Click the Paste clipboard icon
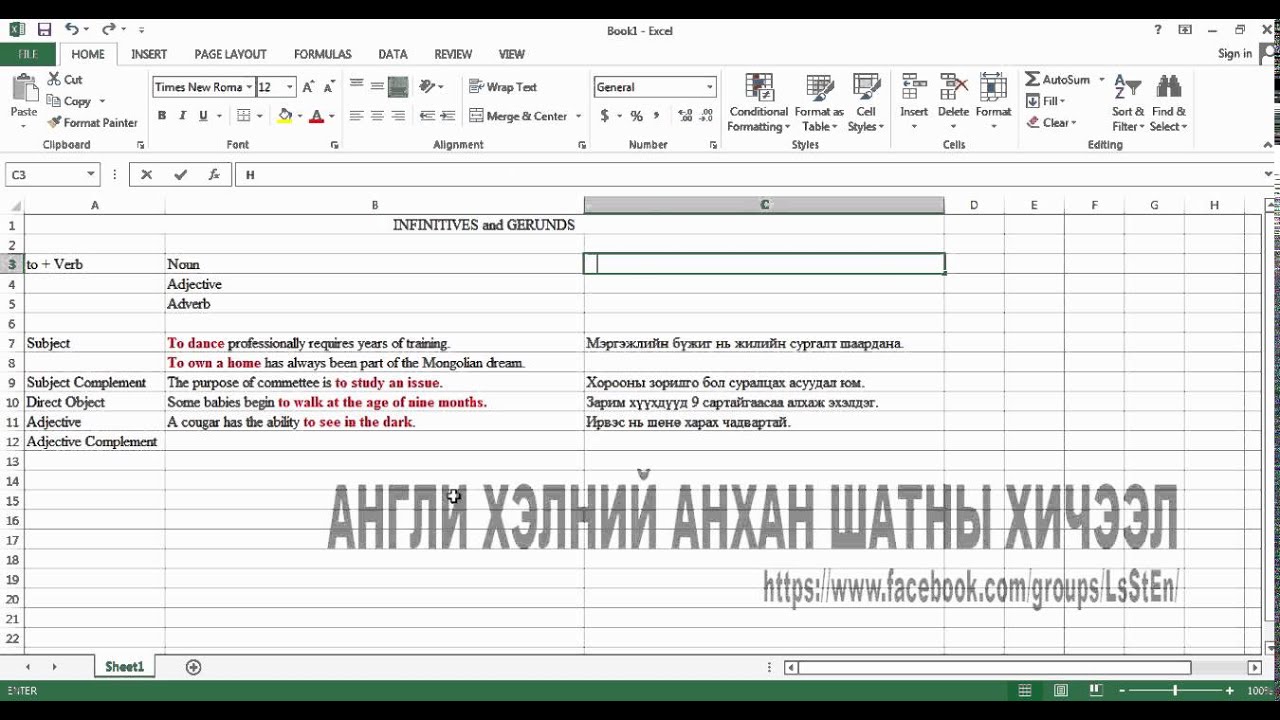The width and height of the screenshot is (1280, 720). click(24, 90)
